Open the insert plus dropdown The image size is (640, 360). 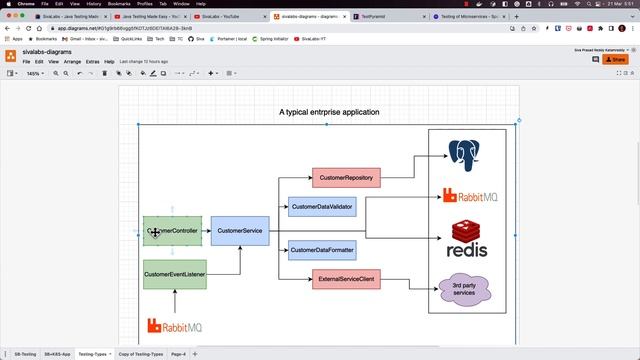click(x=213, y=73)
